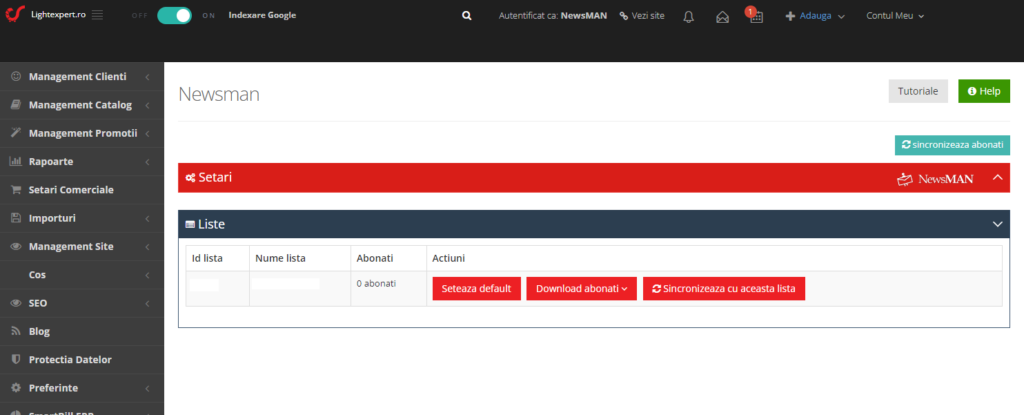
Task: Click the Rapoarte bar chart icon
Action: [16, 161]
